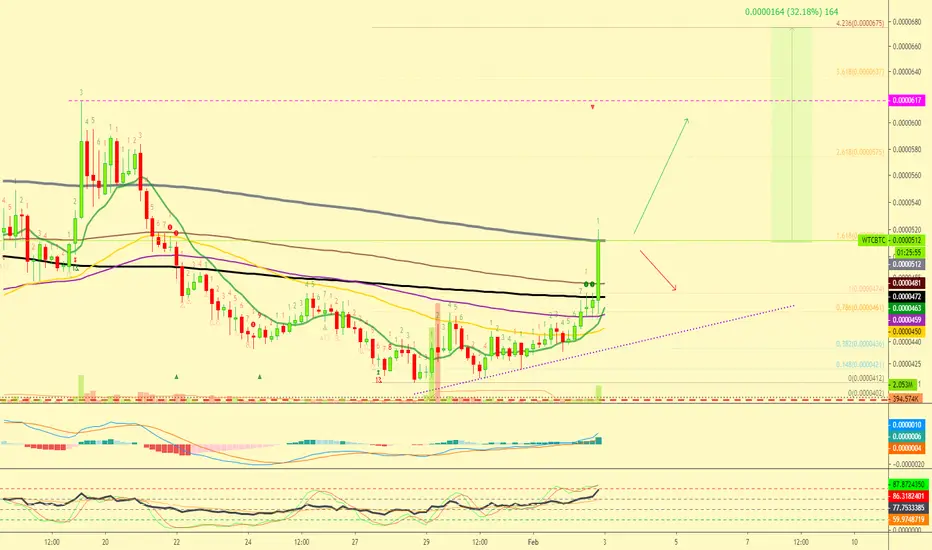Select the Feb label on time axis

tap(533, 542)
